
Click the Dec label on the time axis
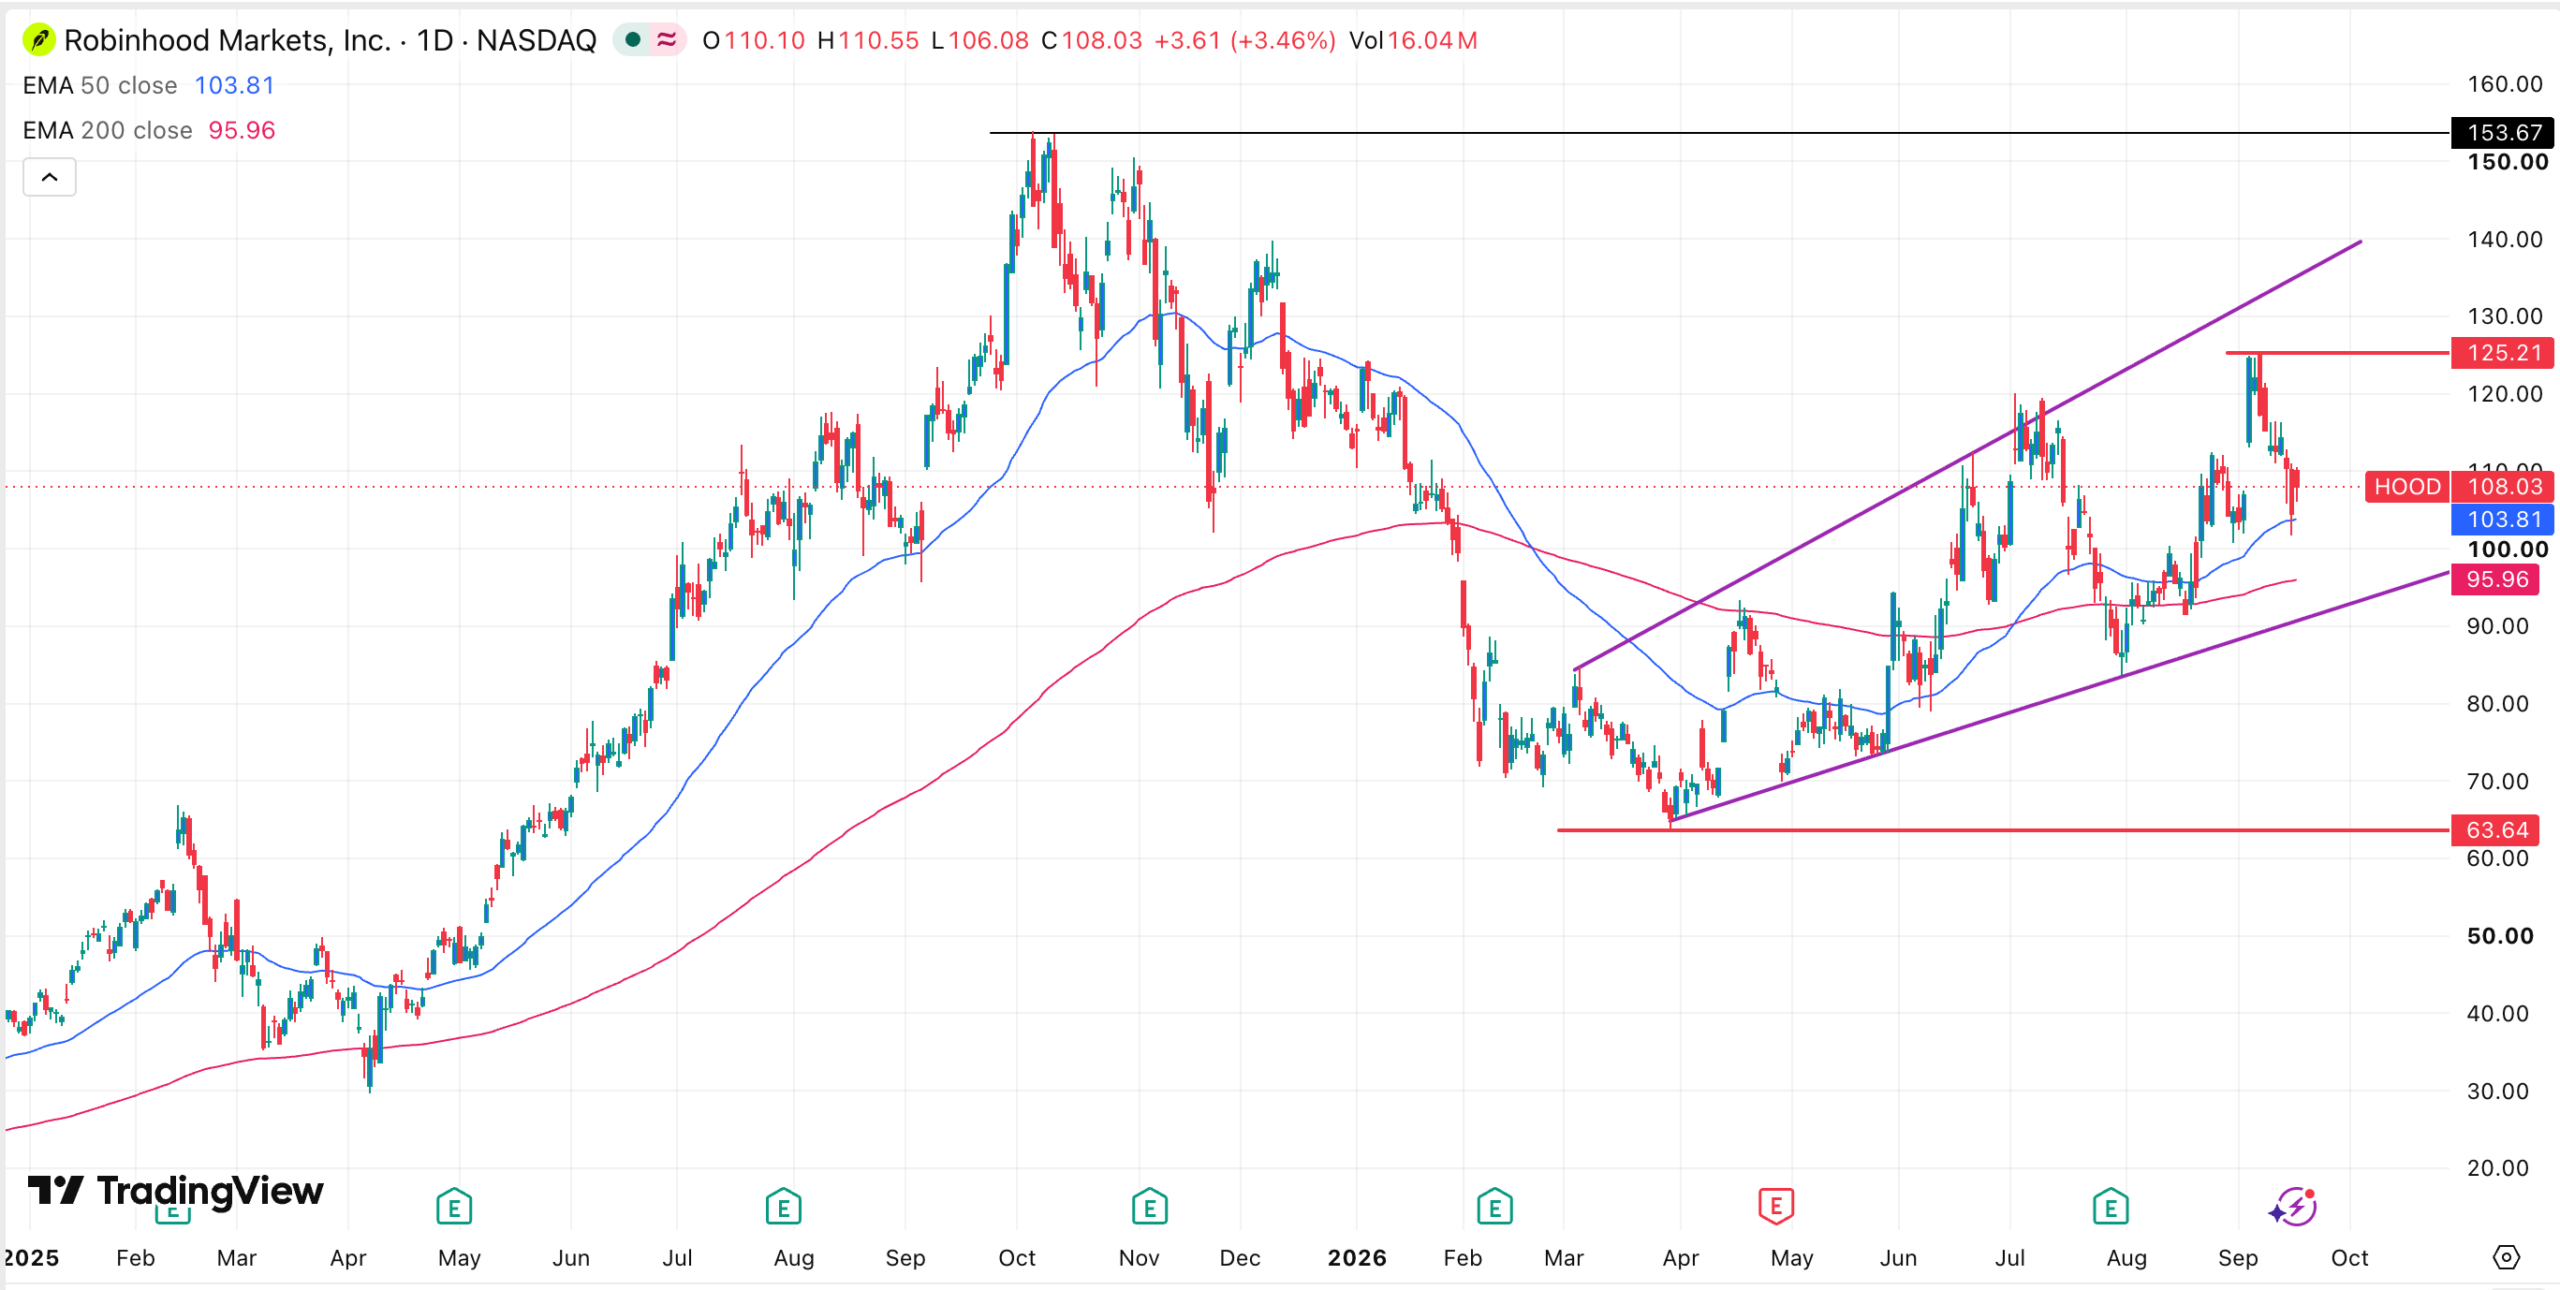coord(1240,1258)
